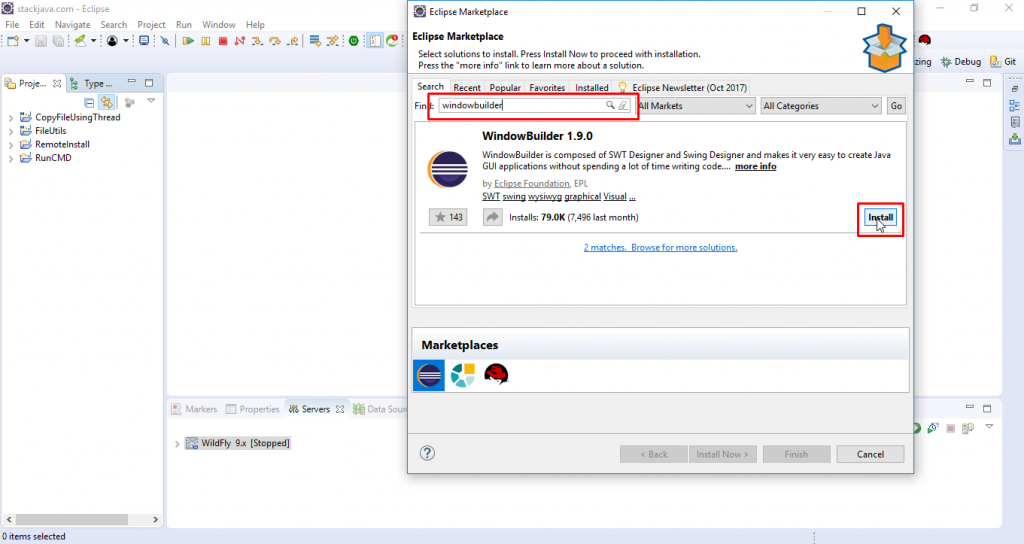Switch to the Recent tab in Marketplace
This screenshot has height=544, width=1024.
click(x=467, y=88)
